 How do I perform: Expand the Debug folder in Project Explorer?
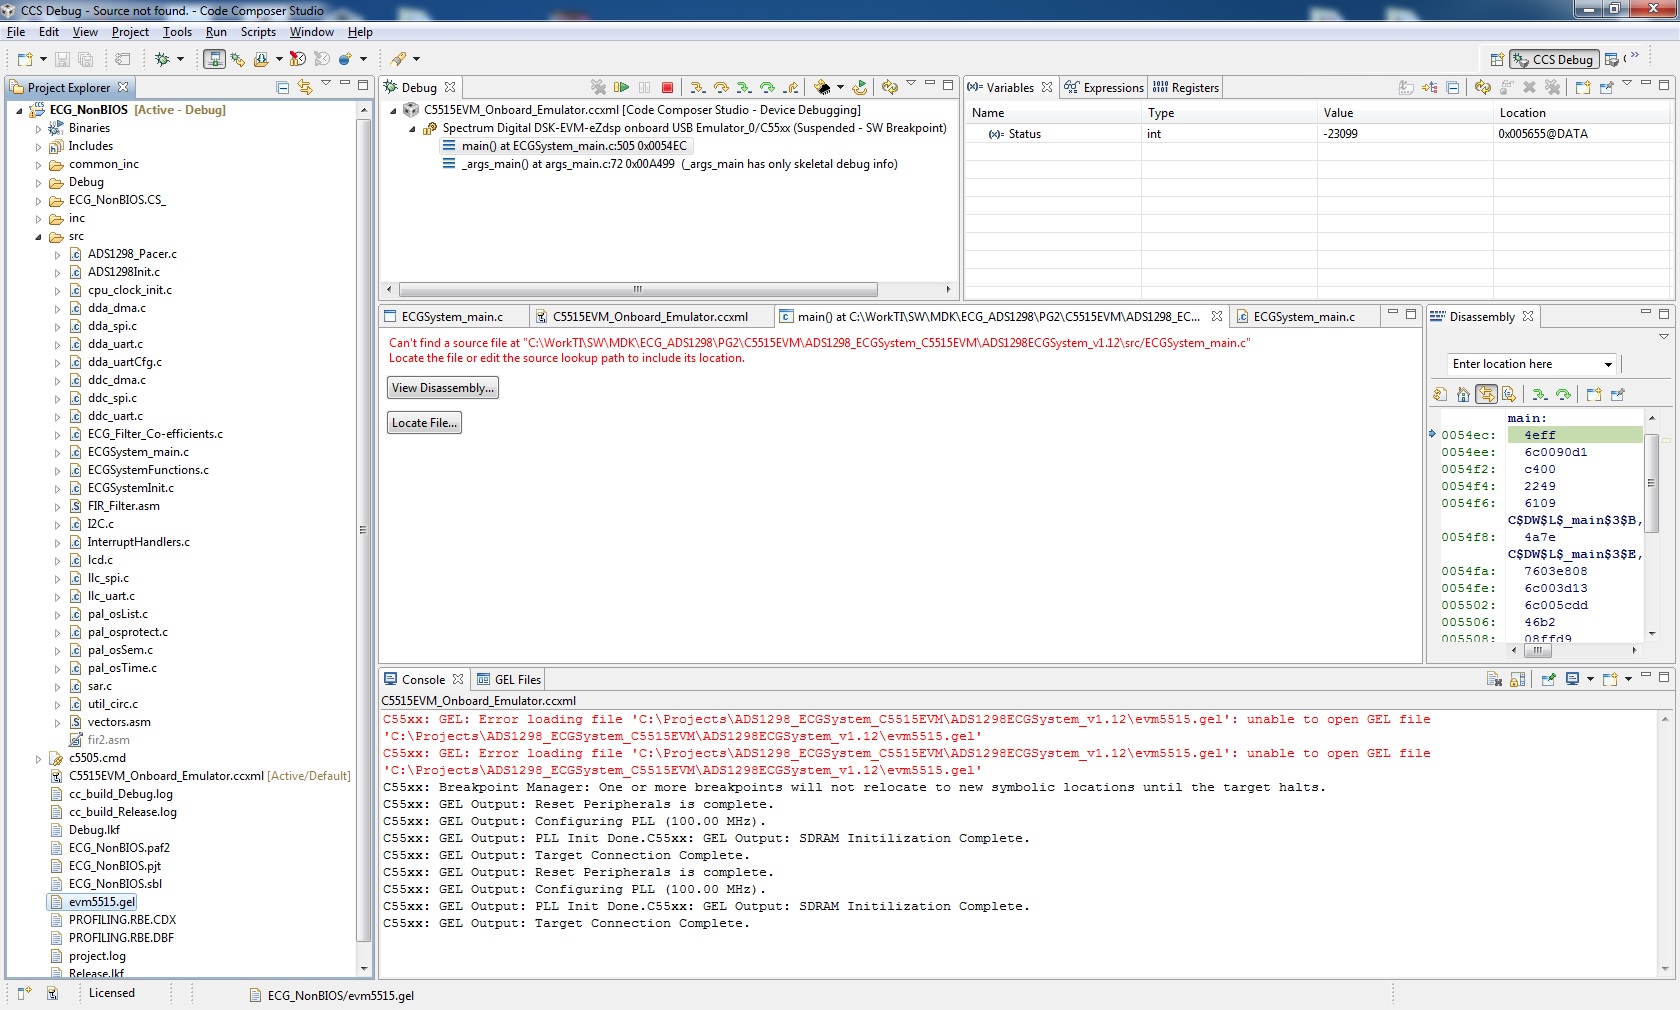[38, 182]
